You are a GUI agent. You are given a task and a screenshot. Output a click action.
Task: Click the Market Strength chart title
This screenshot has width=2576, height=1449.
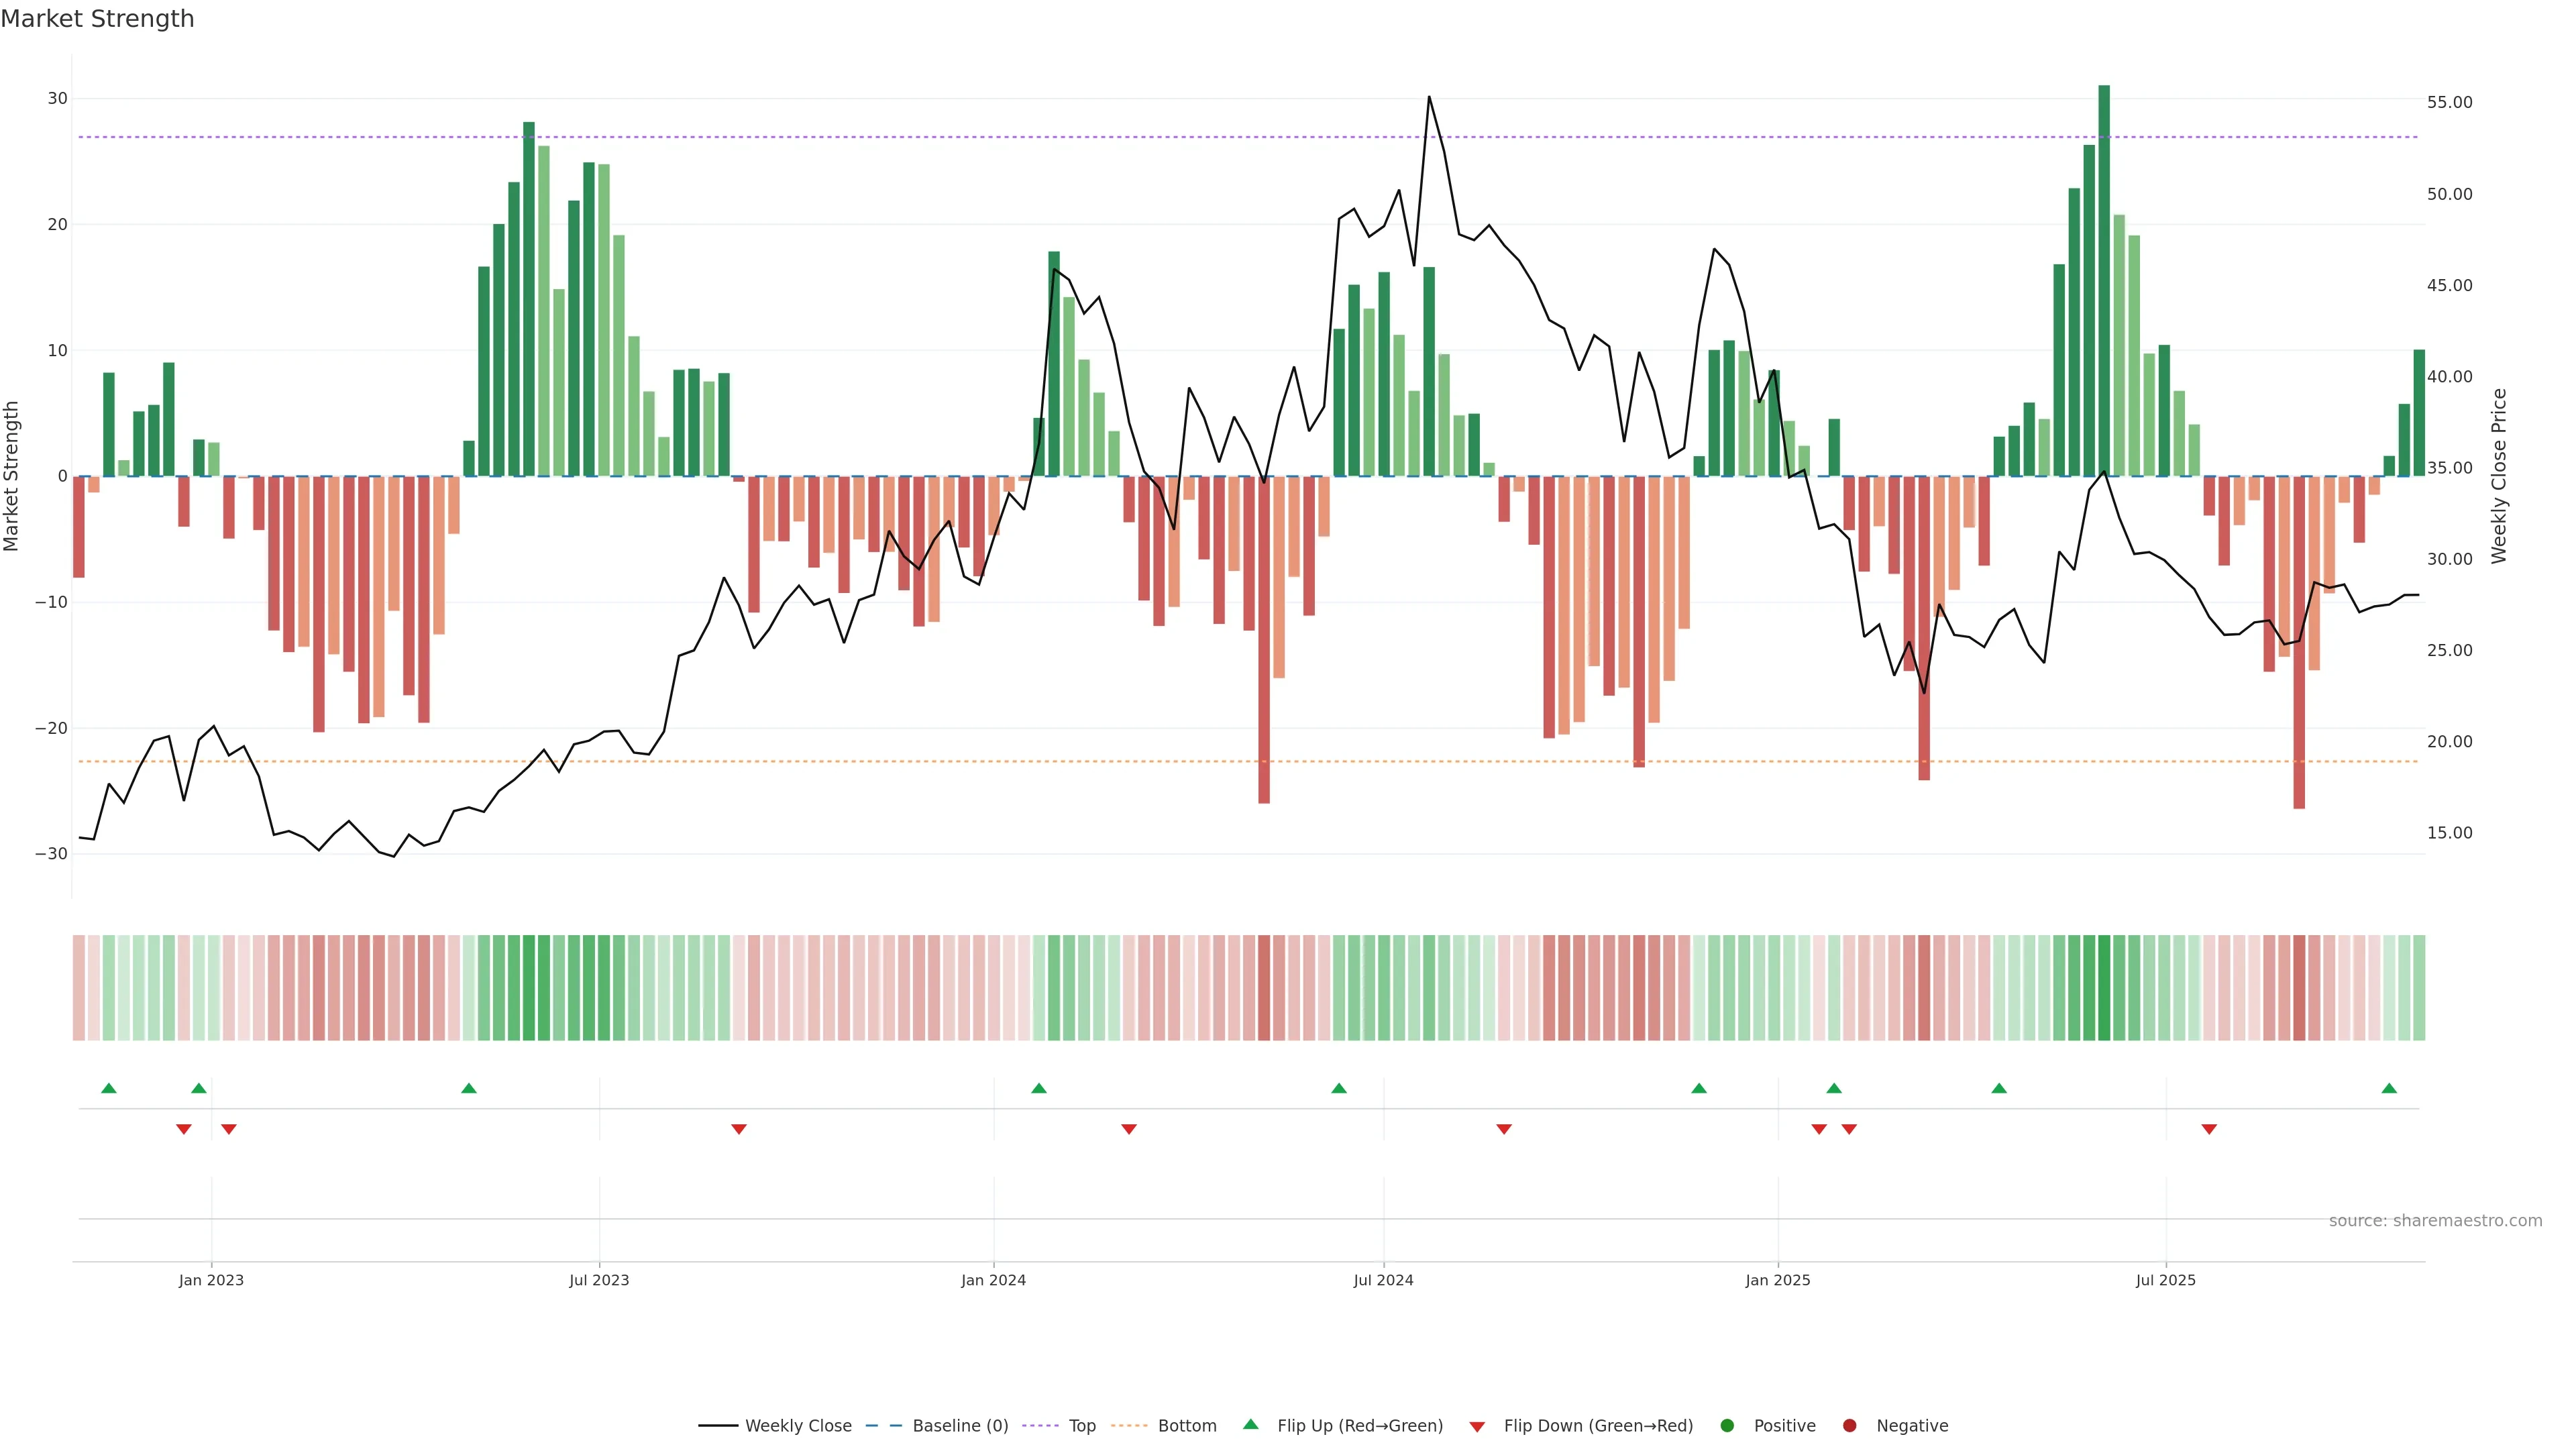tap(97, 19)
